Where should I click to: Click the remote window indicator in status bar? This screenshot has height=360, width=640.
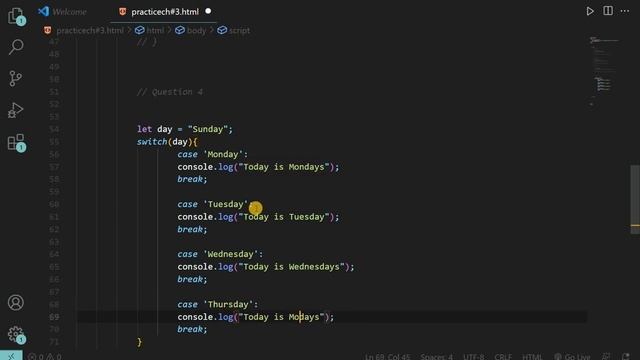point(11,356)
